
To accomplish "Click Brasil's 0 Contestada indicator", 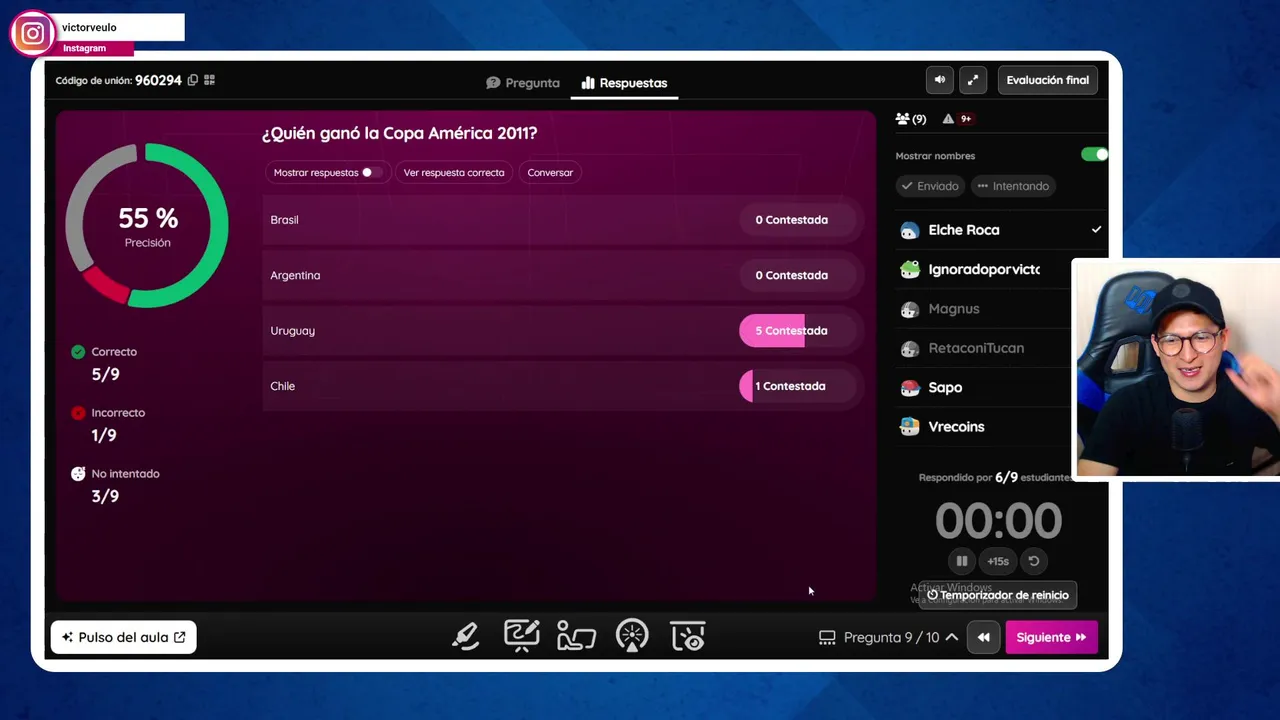I will [798, 220].
